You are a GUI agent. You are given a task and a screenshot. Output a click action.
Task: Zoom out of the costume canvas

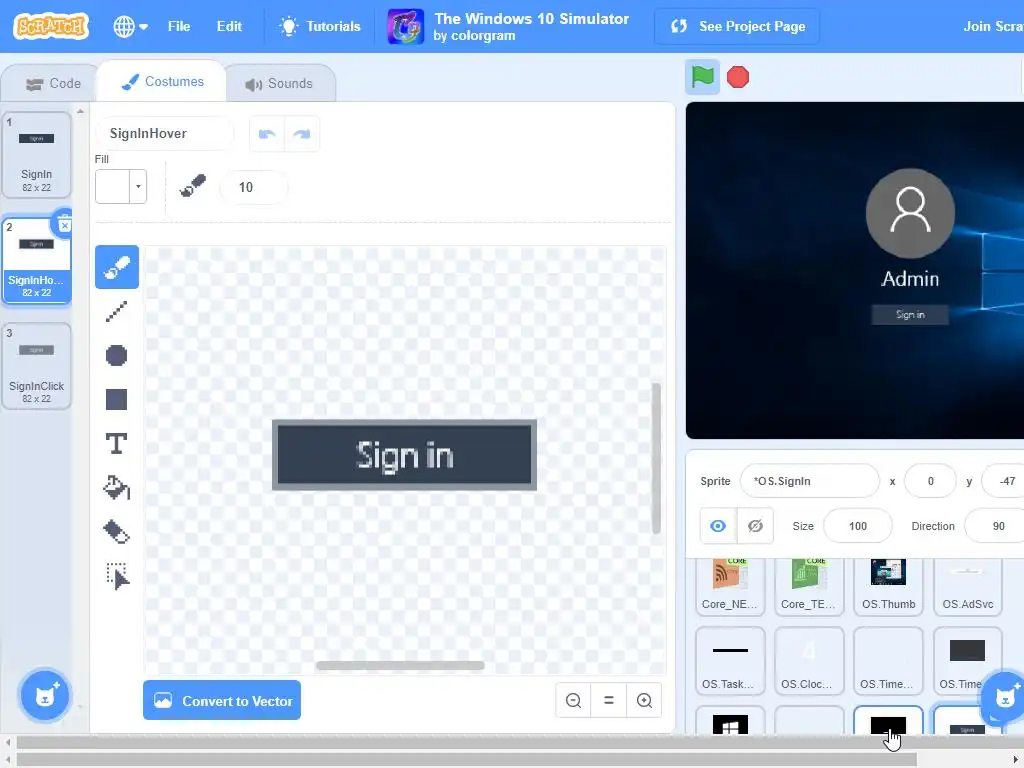point(573,701)
